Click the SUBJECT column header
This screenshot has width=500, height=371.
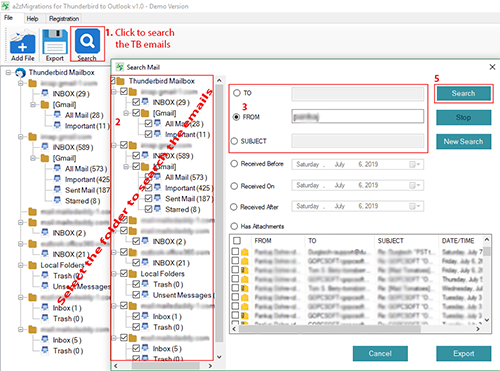pos(391,241)
